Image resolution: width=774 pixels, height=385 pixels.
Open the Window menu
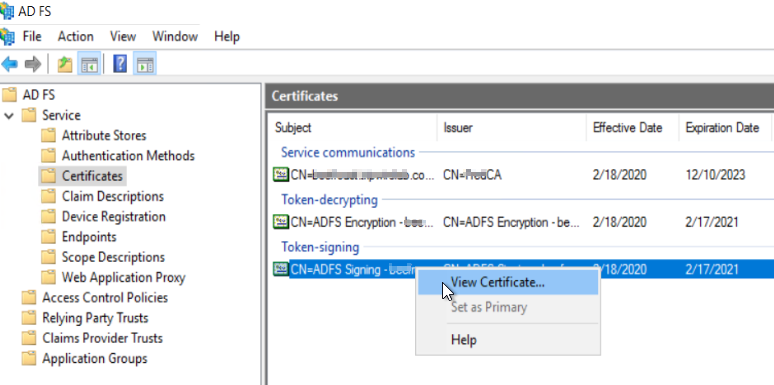[x=175, y=37]
